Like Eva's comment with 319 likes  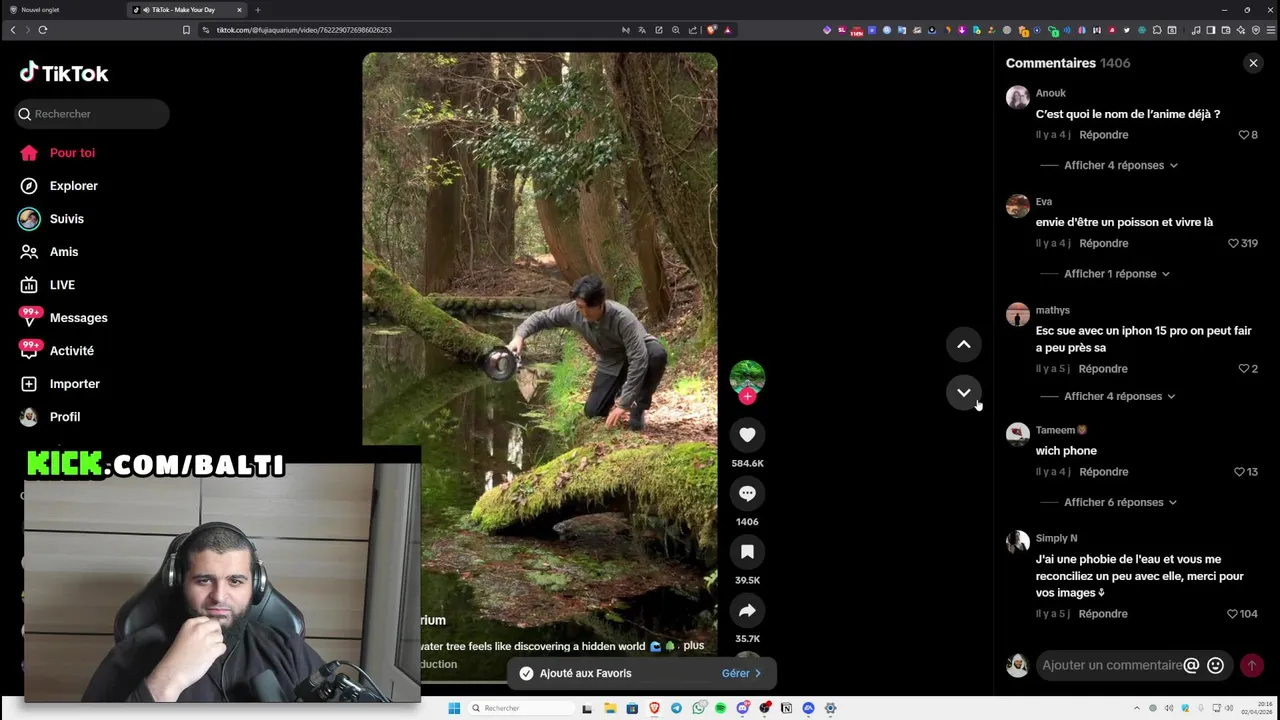1233,243
